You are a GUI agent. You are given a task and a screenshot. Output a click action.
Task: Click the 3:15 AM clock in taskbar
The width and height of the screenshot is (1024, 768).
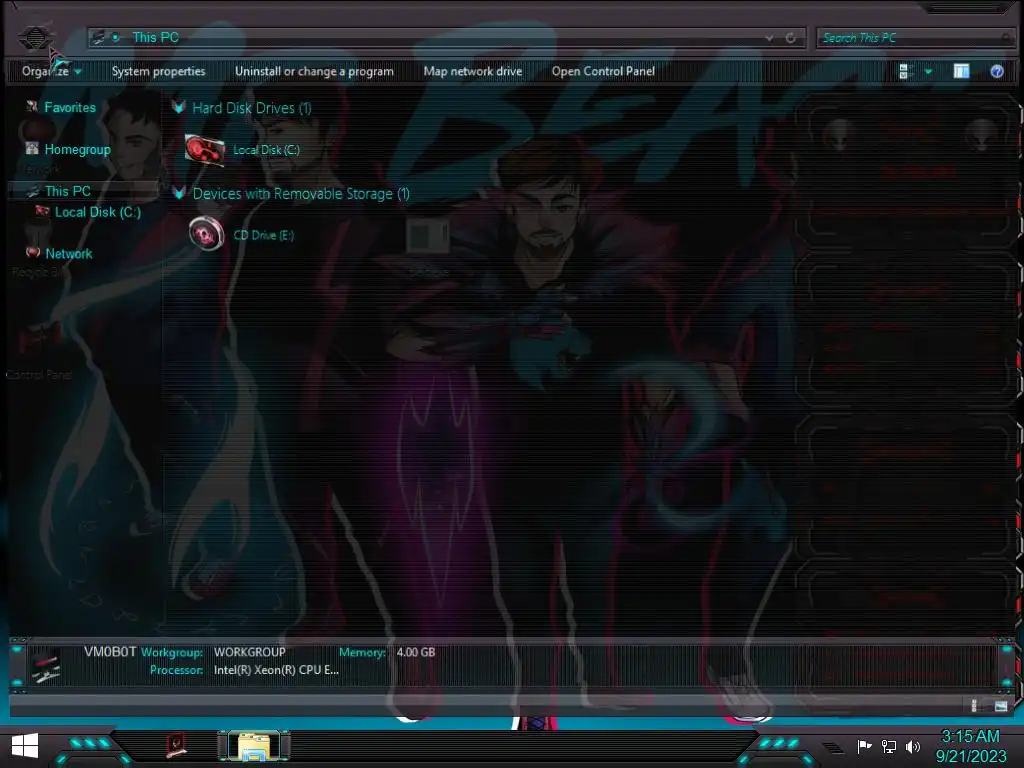point(970,736)
